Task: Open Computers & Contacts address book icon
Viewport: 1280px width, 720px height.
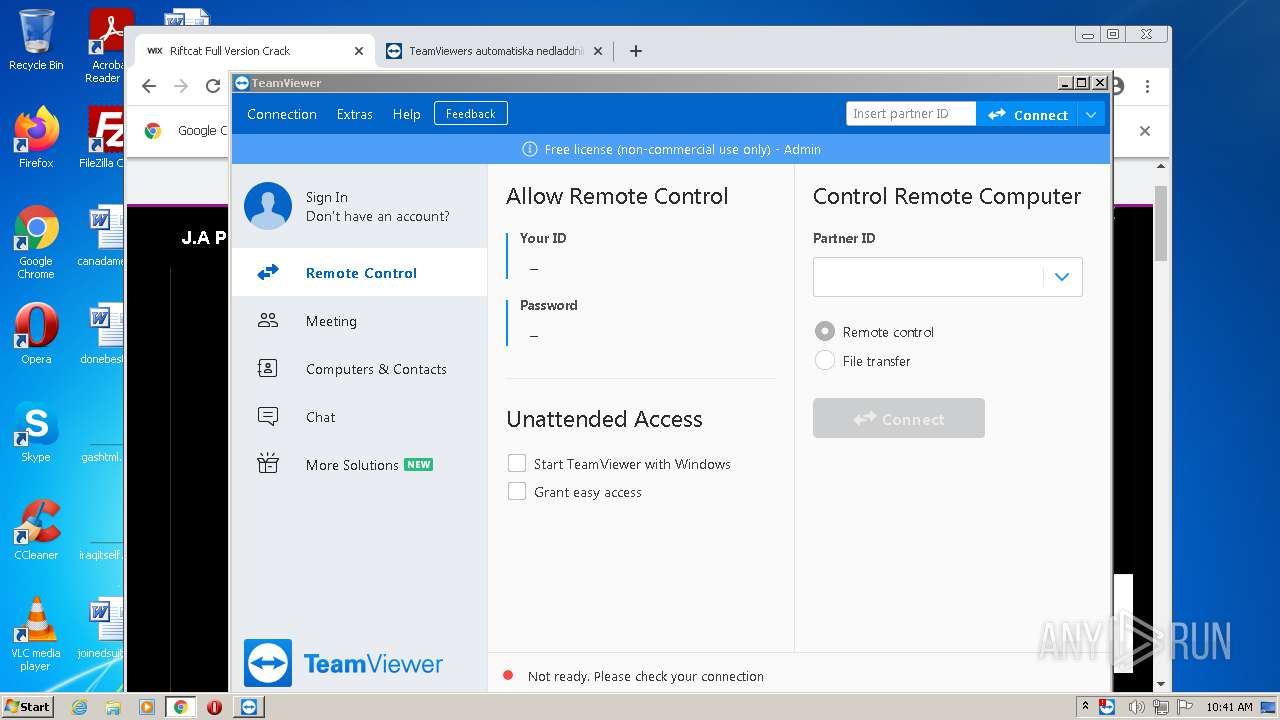Action: pyautogui.click(x=268, y=369)
